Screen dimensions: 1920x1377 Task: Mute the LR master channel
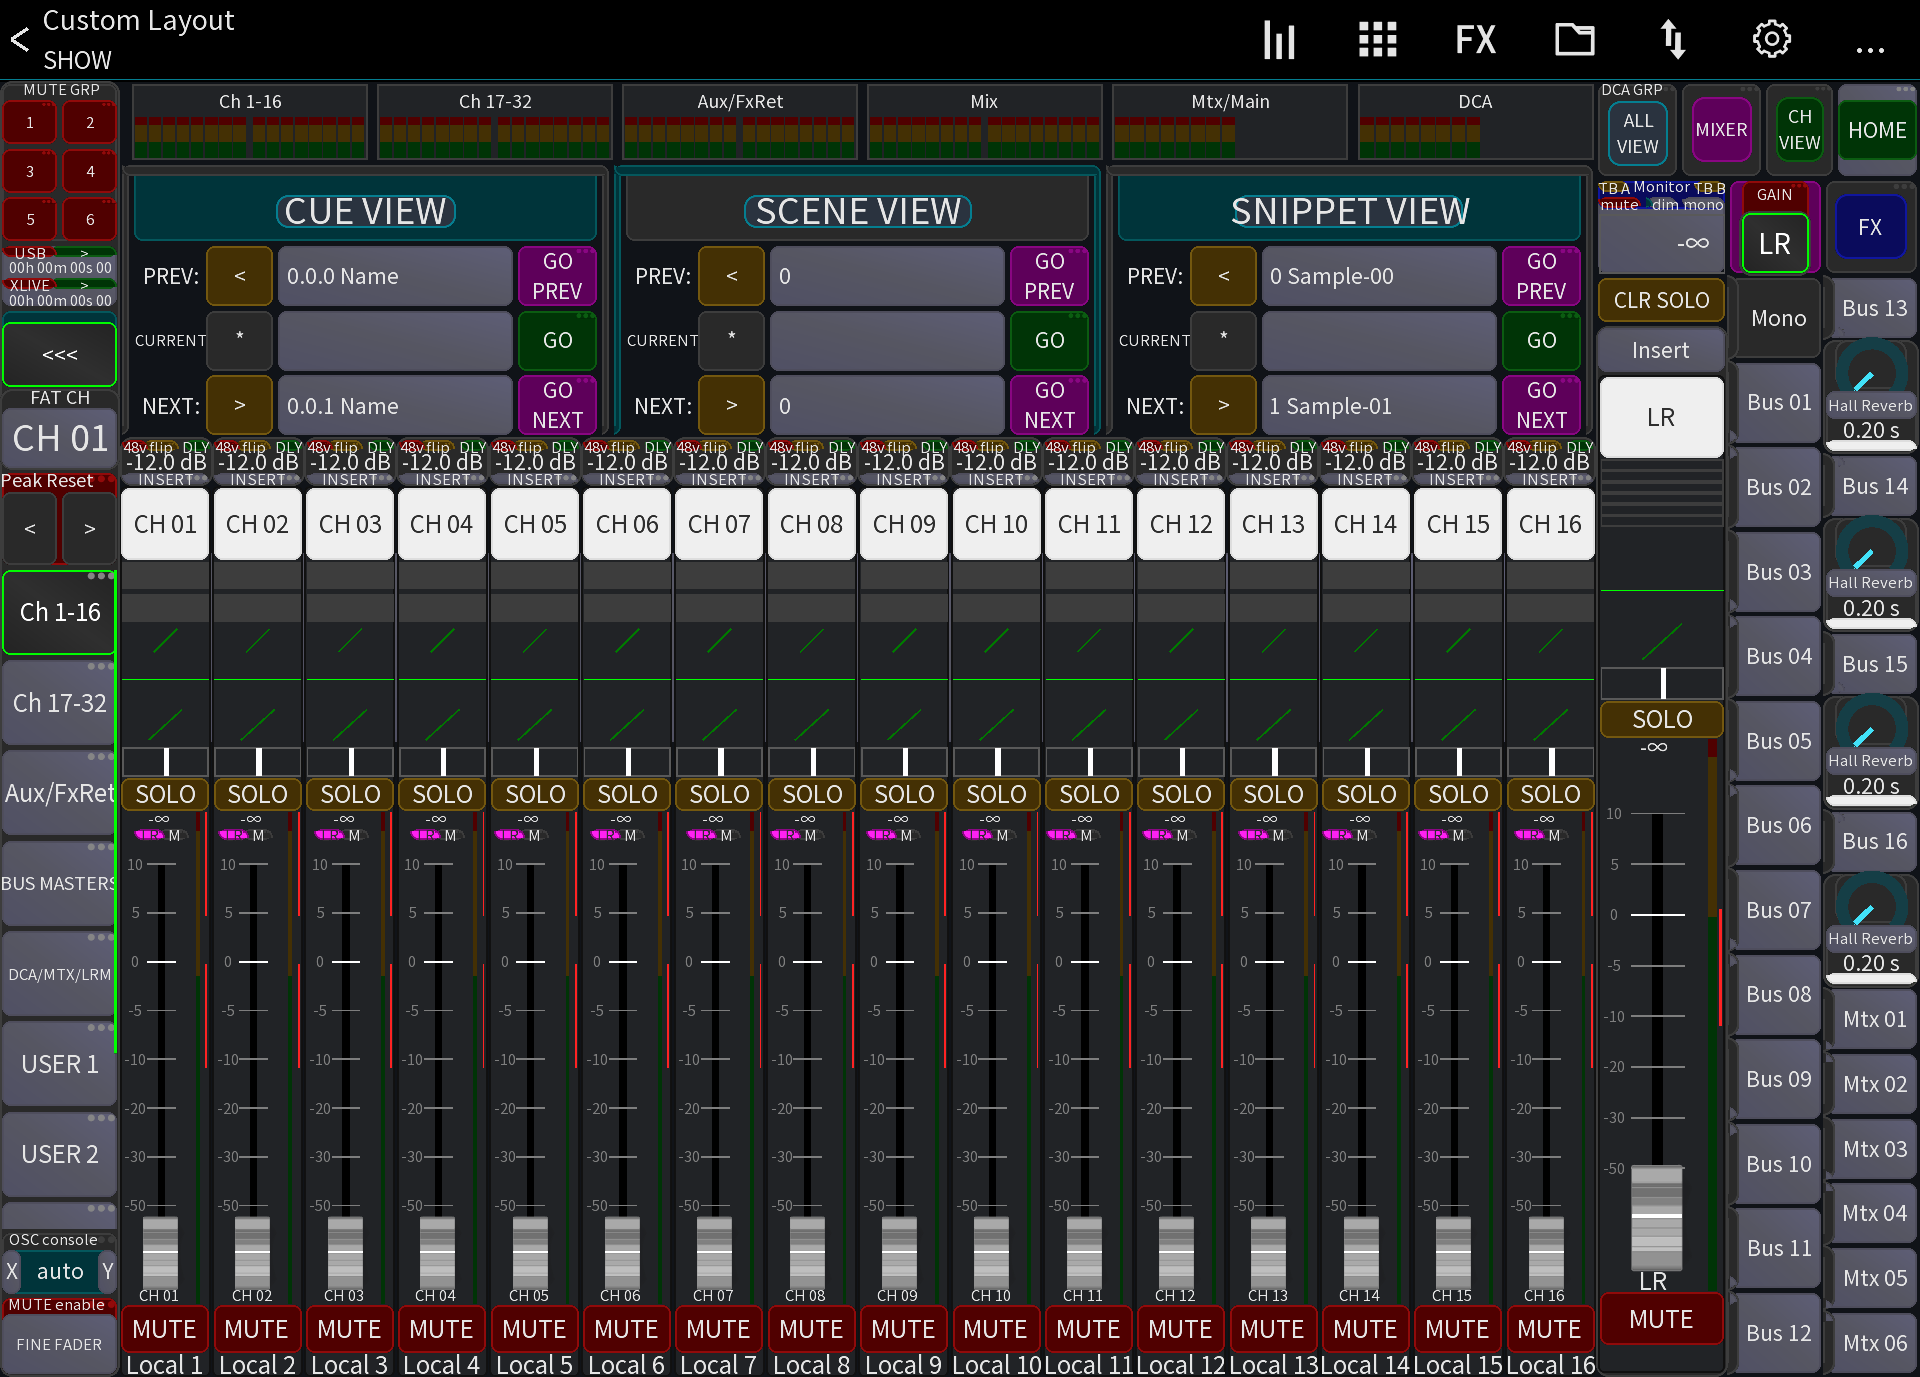point(1661,1319)
